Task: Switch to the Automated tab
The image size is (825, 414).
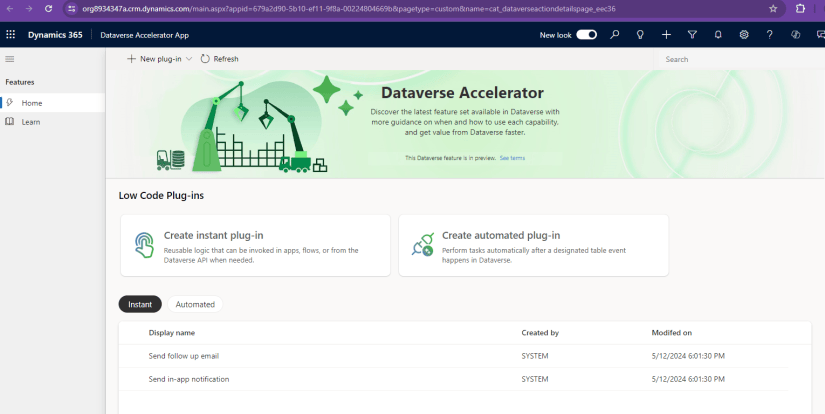Action: 195,304
